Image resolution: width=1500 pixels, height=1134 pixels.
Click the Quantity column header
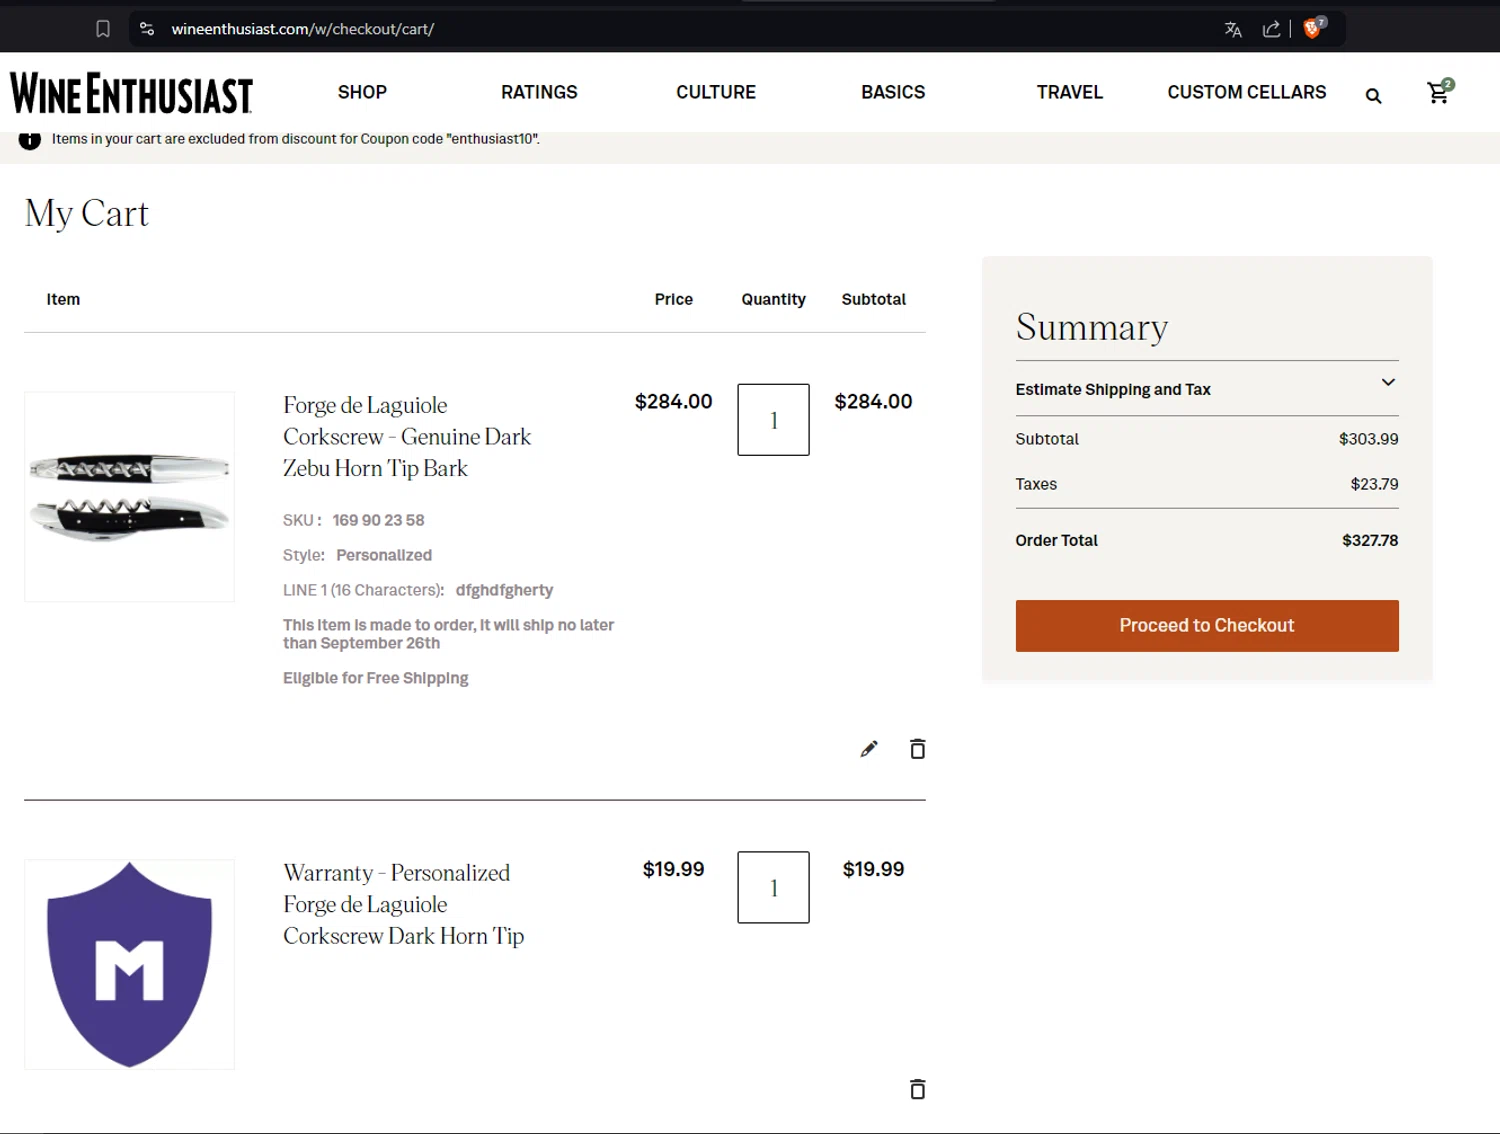773,299
